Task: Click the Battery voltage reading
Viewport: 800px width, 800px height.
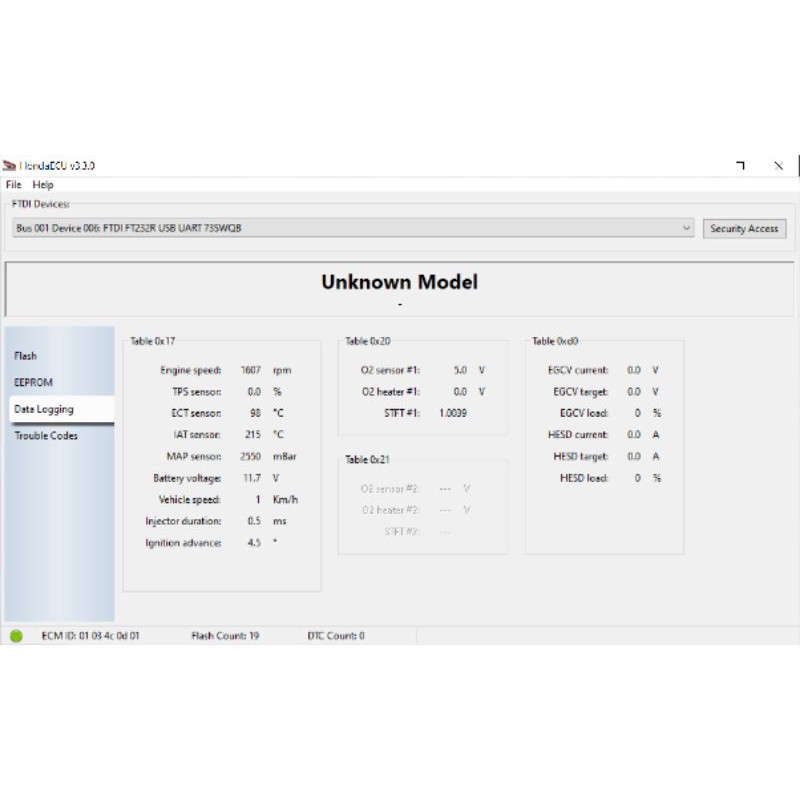Action: (252, 478)
